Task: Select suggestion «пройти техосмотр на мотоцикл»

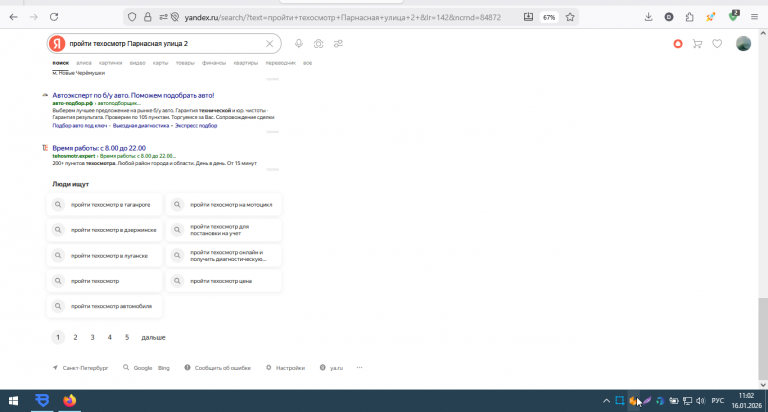Action: point(224,205)
